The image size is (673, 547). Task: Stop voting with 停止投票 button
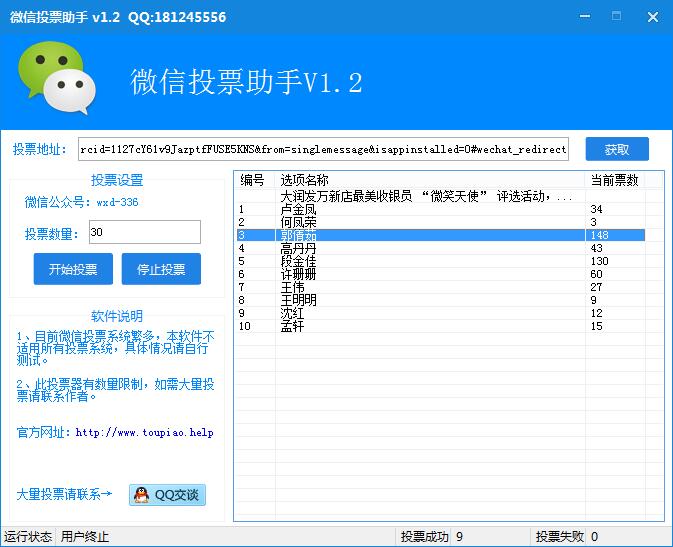tap(160, 269)
